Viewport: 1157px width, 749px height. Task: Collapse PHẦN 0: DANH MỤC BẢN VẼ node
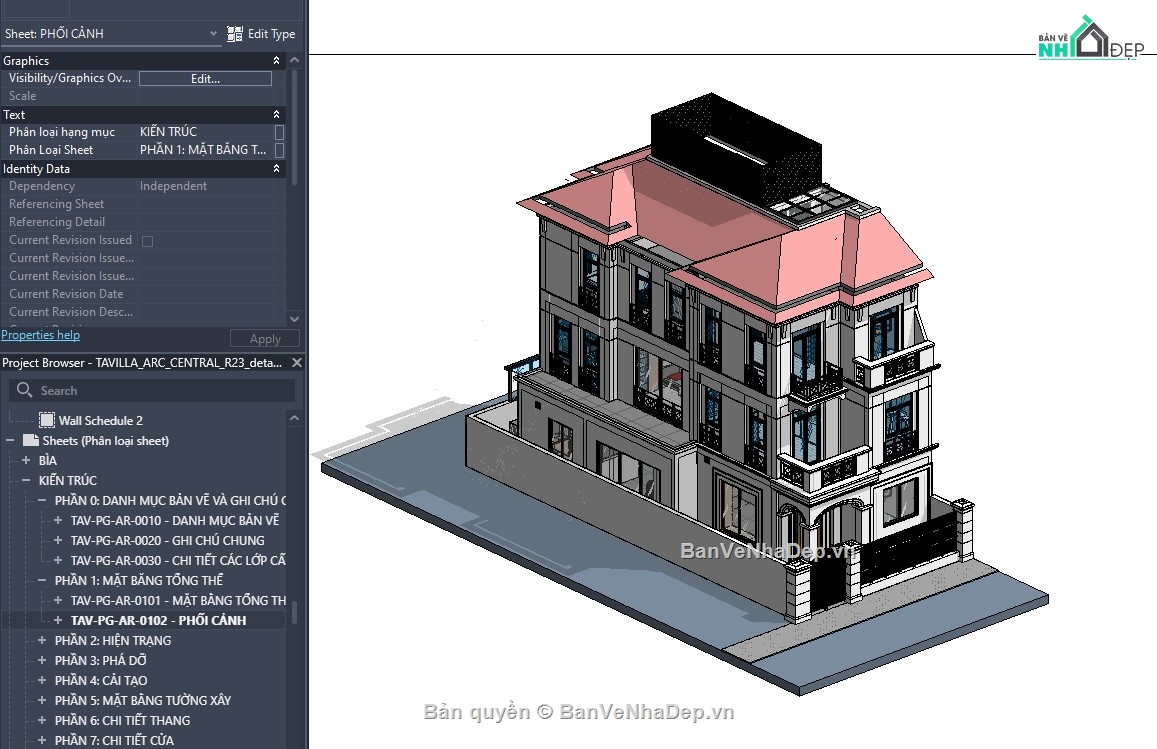pyautogui.click(x=42, y=500)
